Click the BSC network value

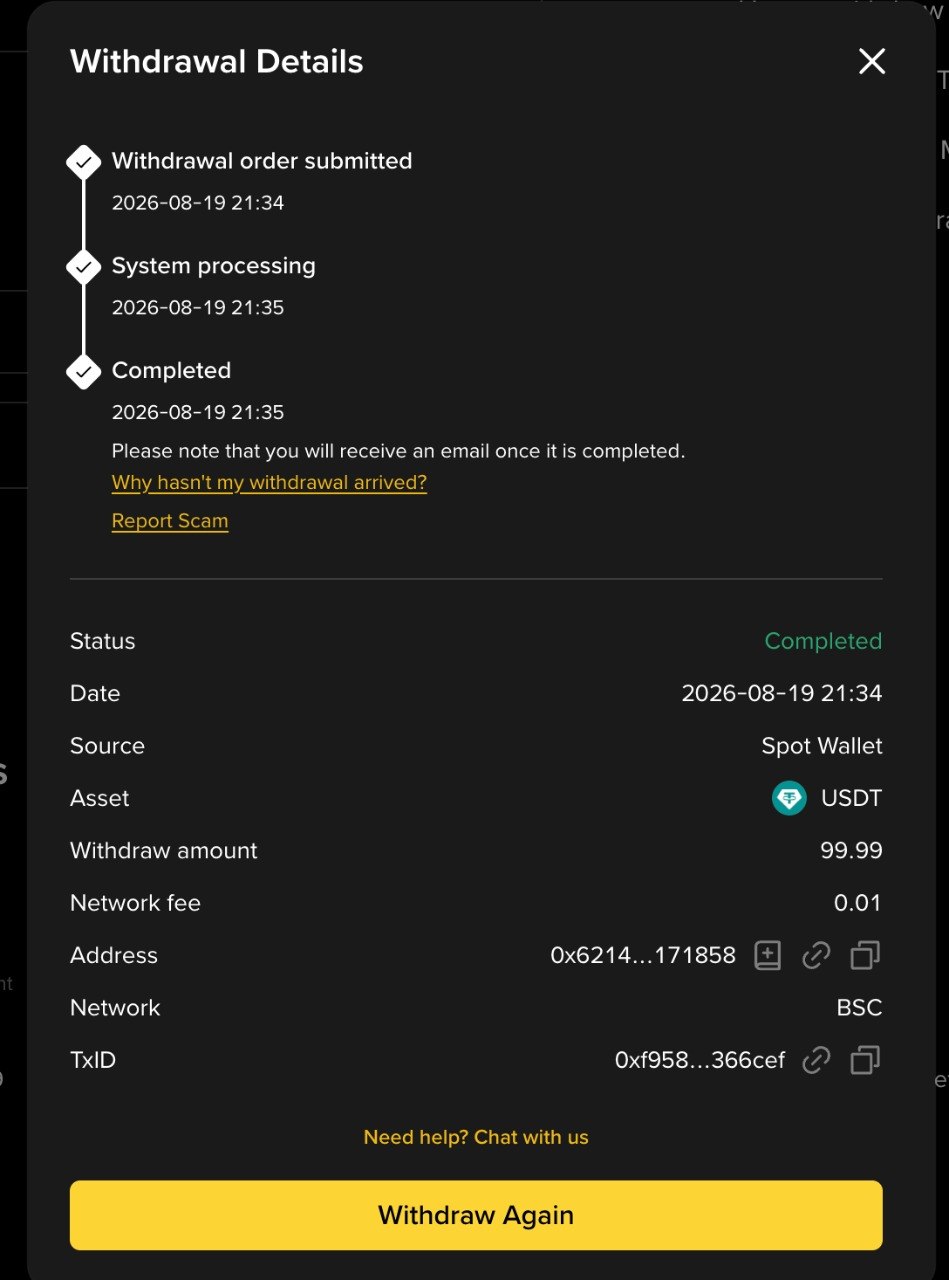859,1008
